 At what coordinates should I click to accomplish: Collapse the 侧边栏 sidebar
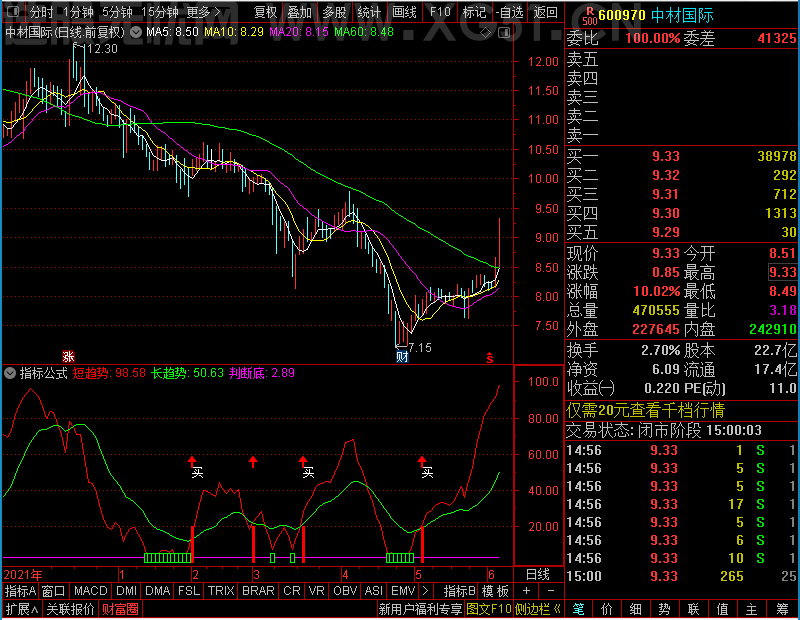[x=538, y=609]
